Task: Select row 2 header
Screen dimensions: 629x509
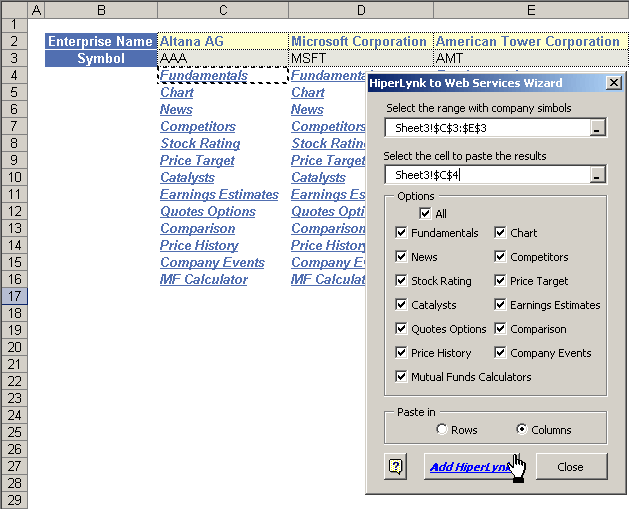Action: click(x=14, y=41)
